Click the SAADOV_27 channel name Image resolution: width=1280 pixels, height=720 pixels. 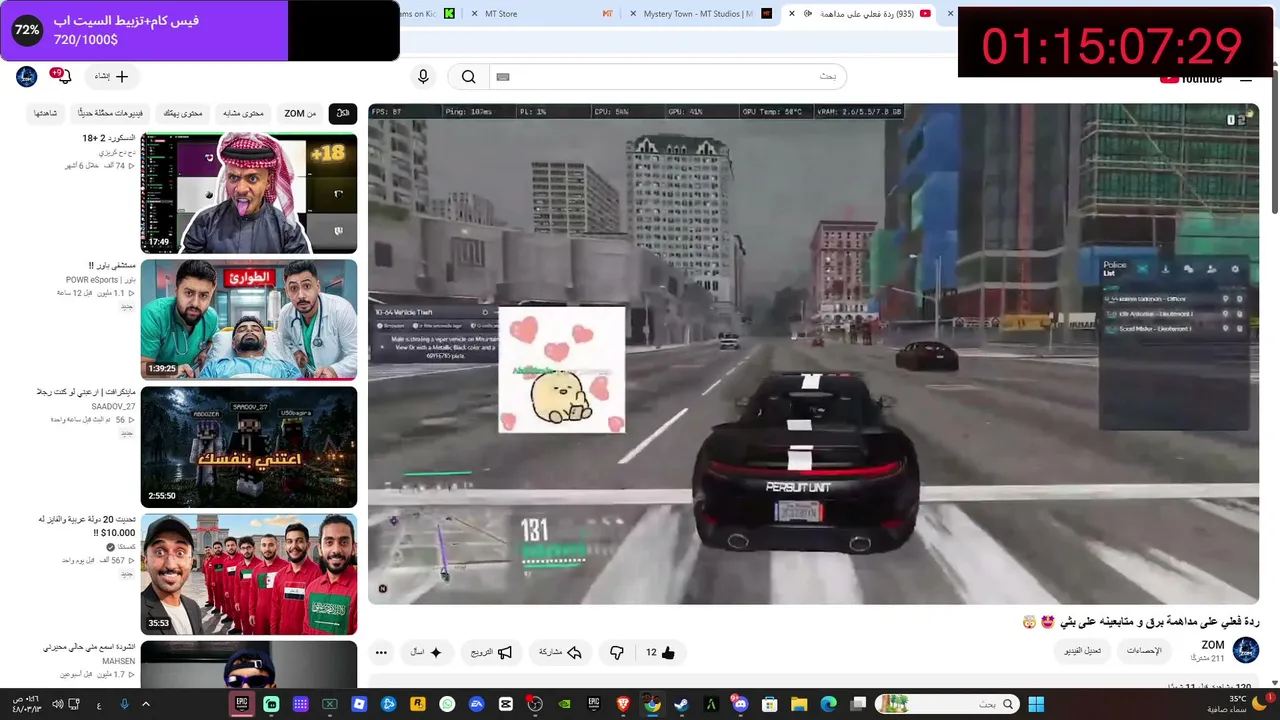pos(113,407)
